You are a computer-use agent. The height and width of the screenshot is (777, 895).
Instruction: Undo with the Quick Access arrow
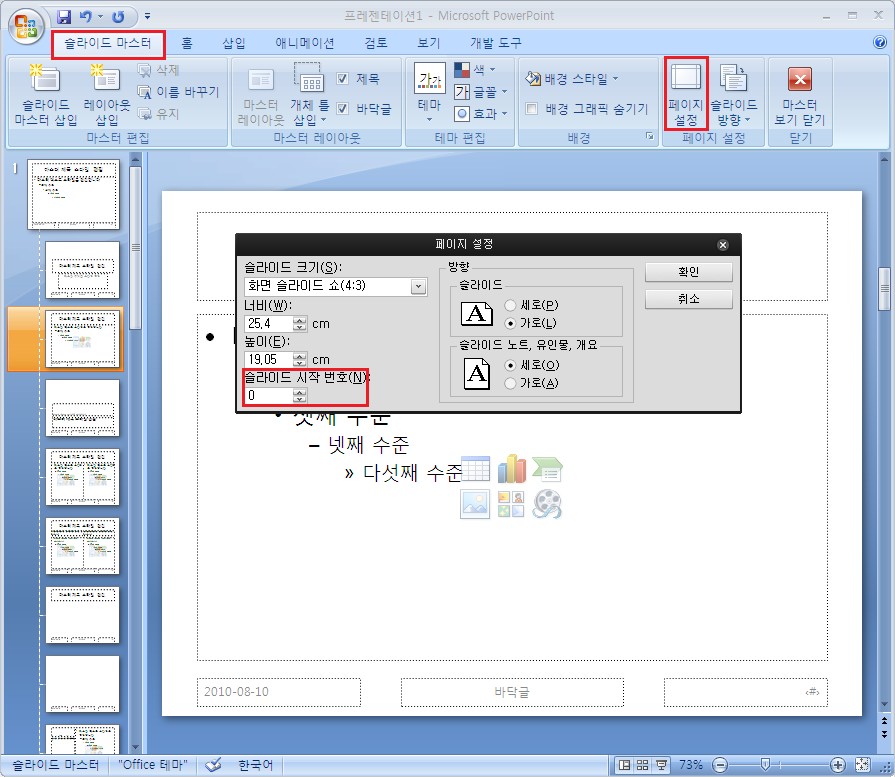click(x=86, y=17)
